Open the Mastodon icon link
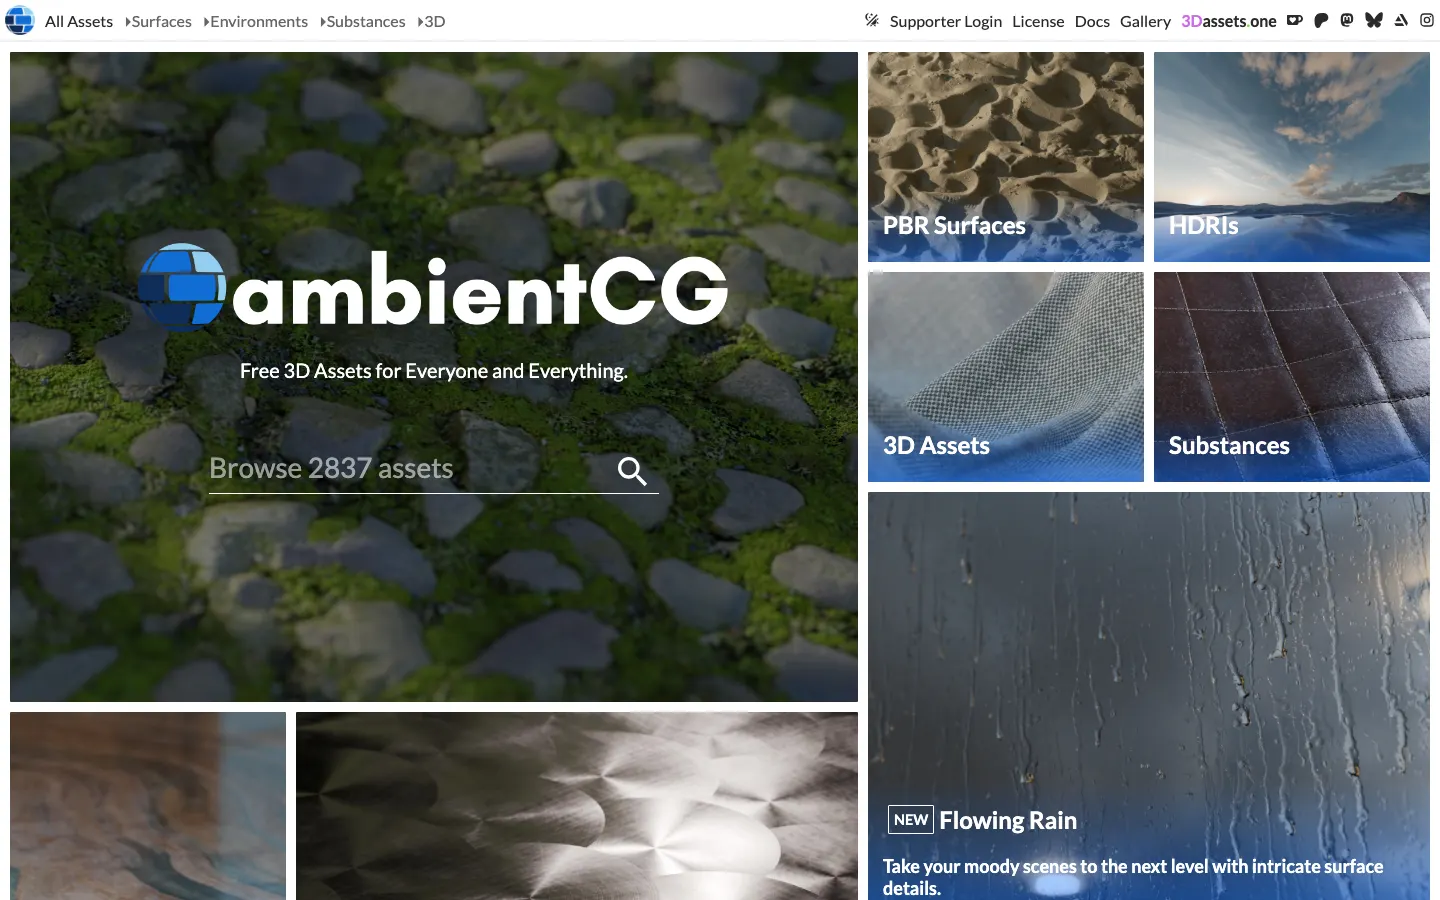Screen dimensions: 1440x900 (1347, 20)
